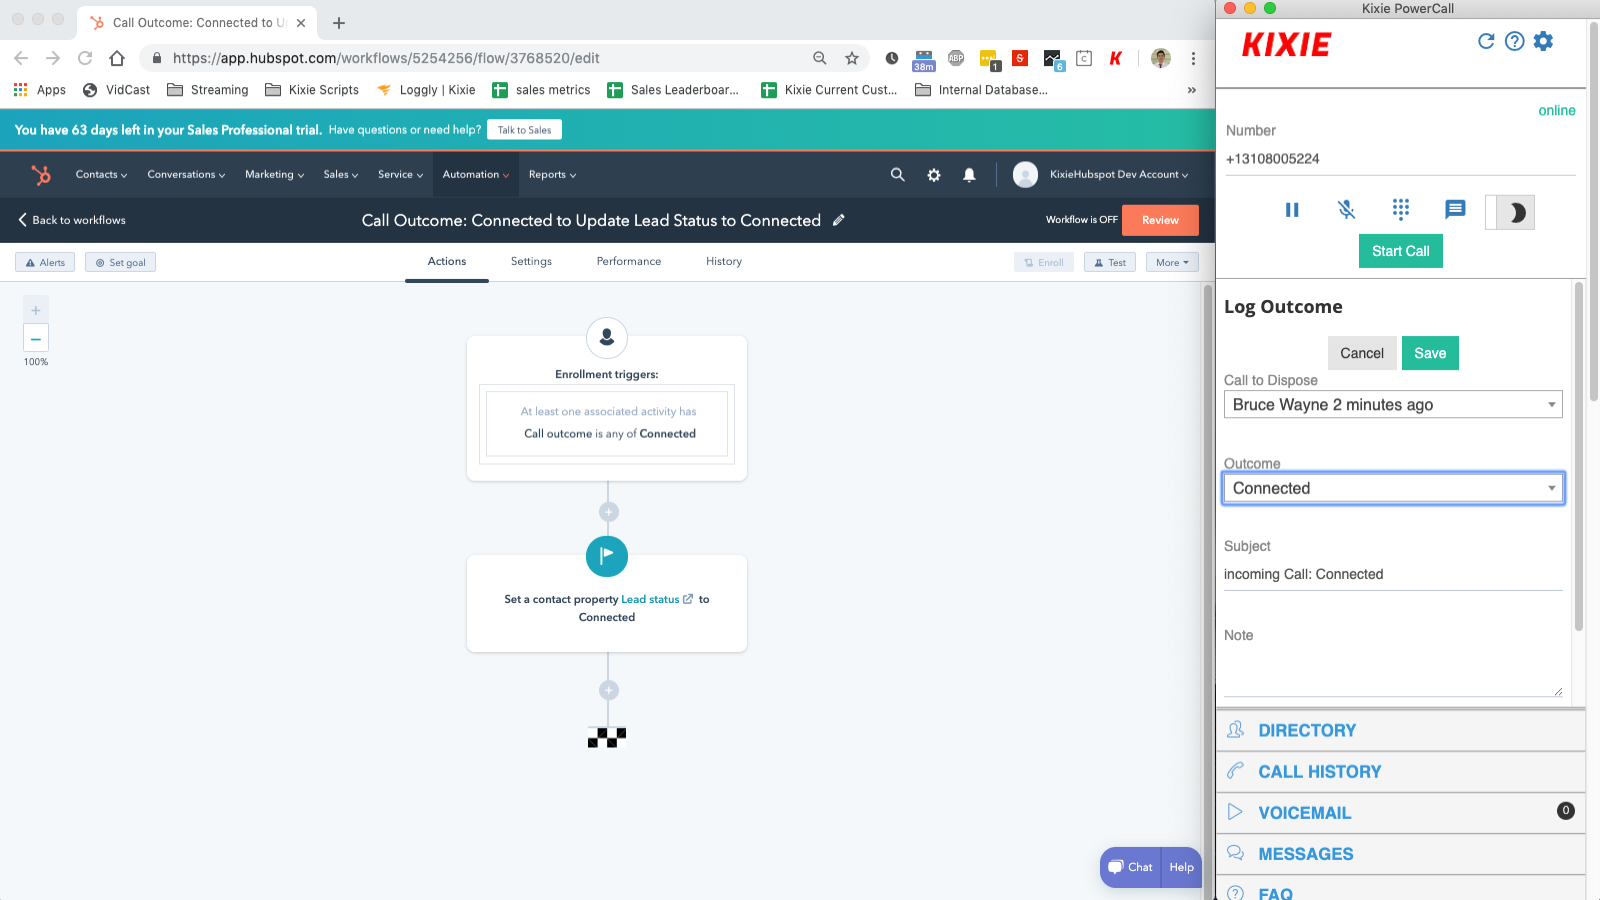
Task: Open the Kixie dialer keypad
Action: tap(1401, 210)
